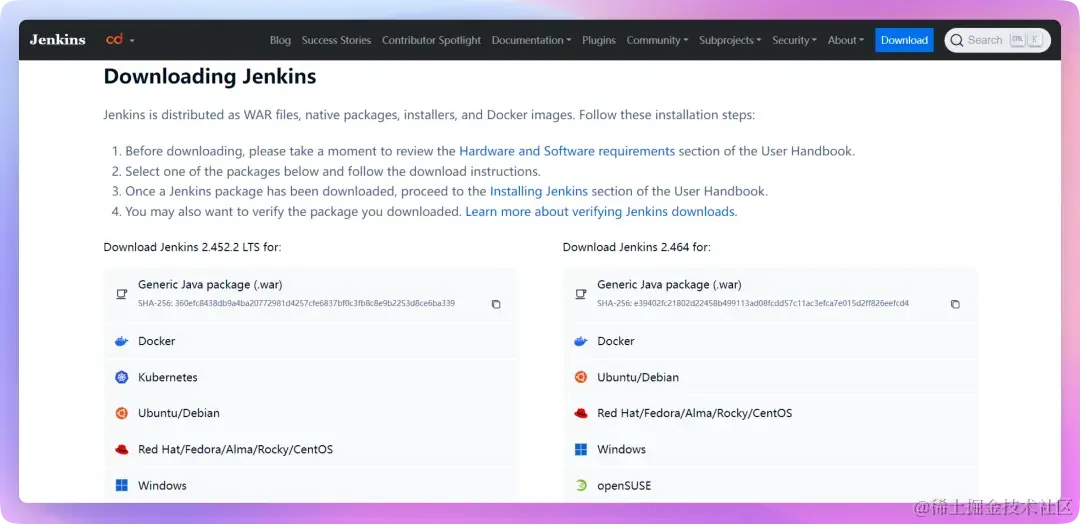This screenshot has height=524, width=1080.
Task: Click 'Download Jenkins 2.452.2 LTS for:' label
Action: pos(192,247)
